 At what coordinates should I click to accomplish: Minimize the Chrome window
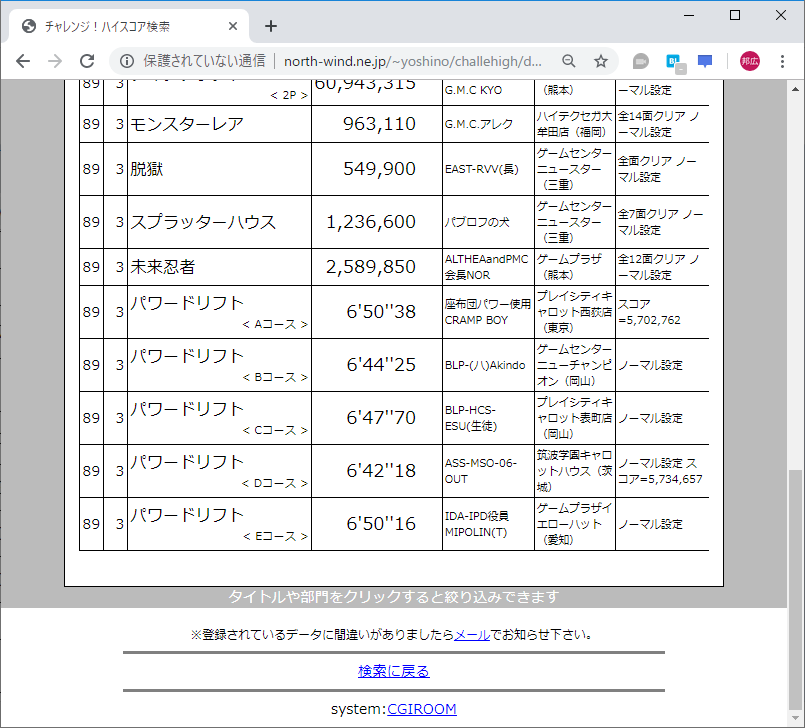tap(689, 15)
